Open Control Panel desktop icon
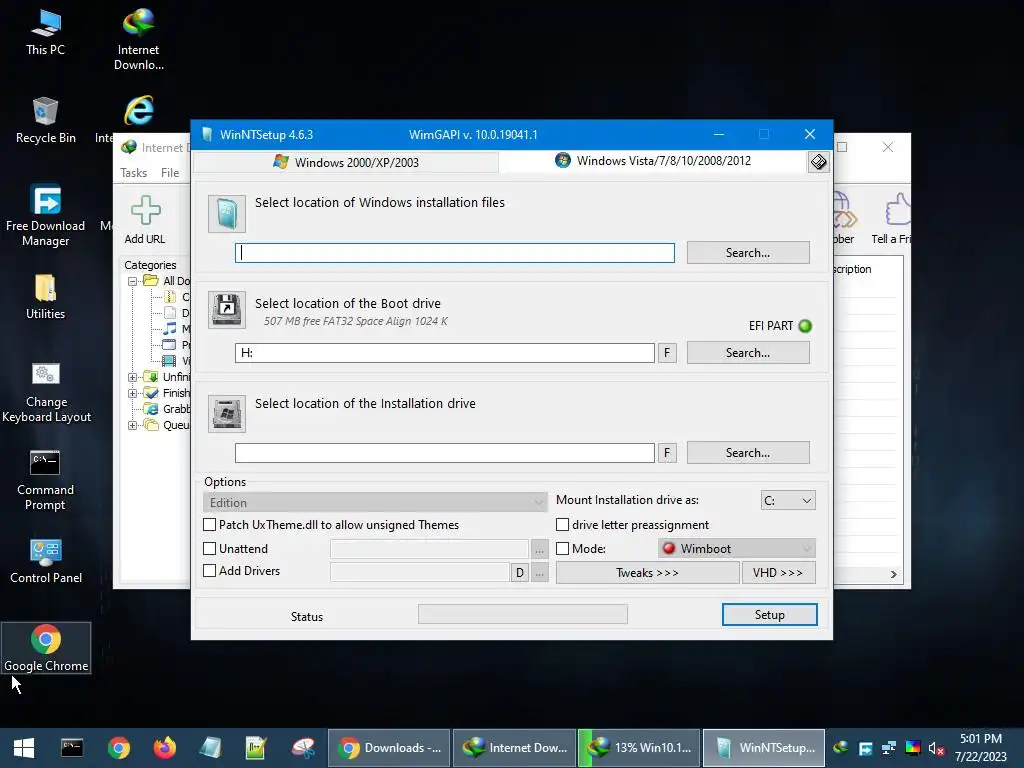 pos(46,562)
